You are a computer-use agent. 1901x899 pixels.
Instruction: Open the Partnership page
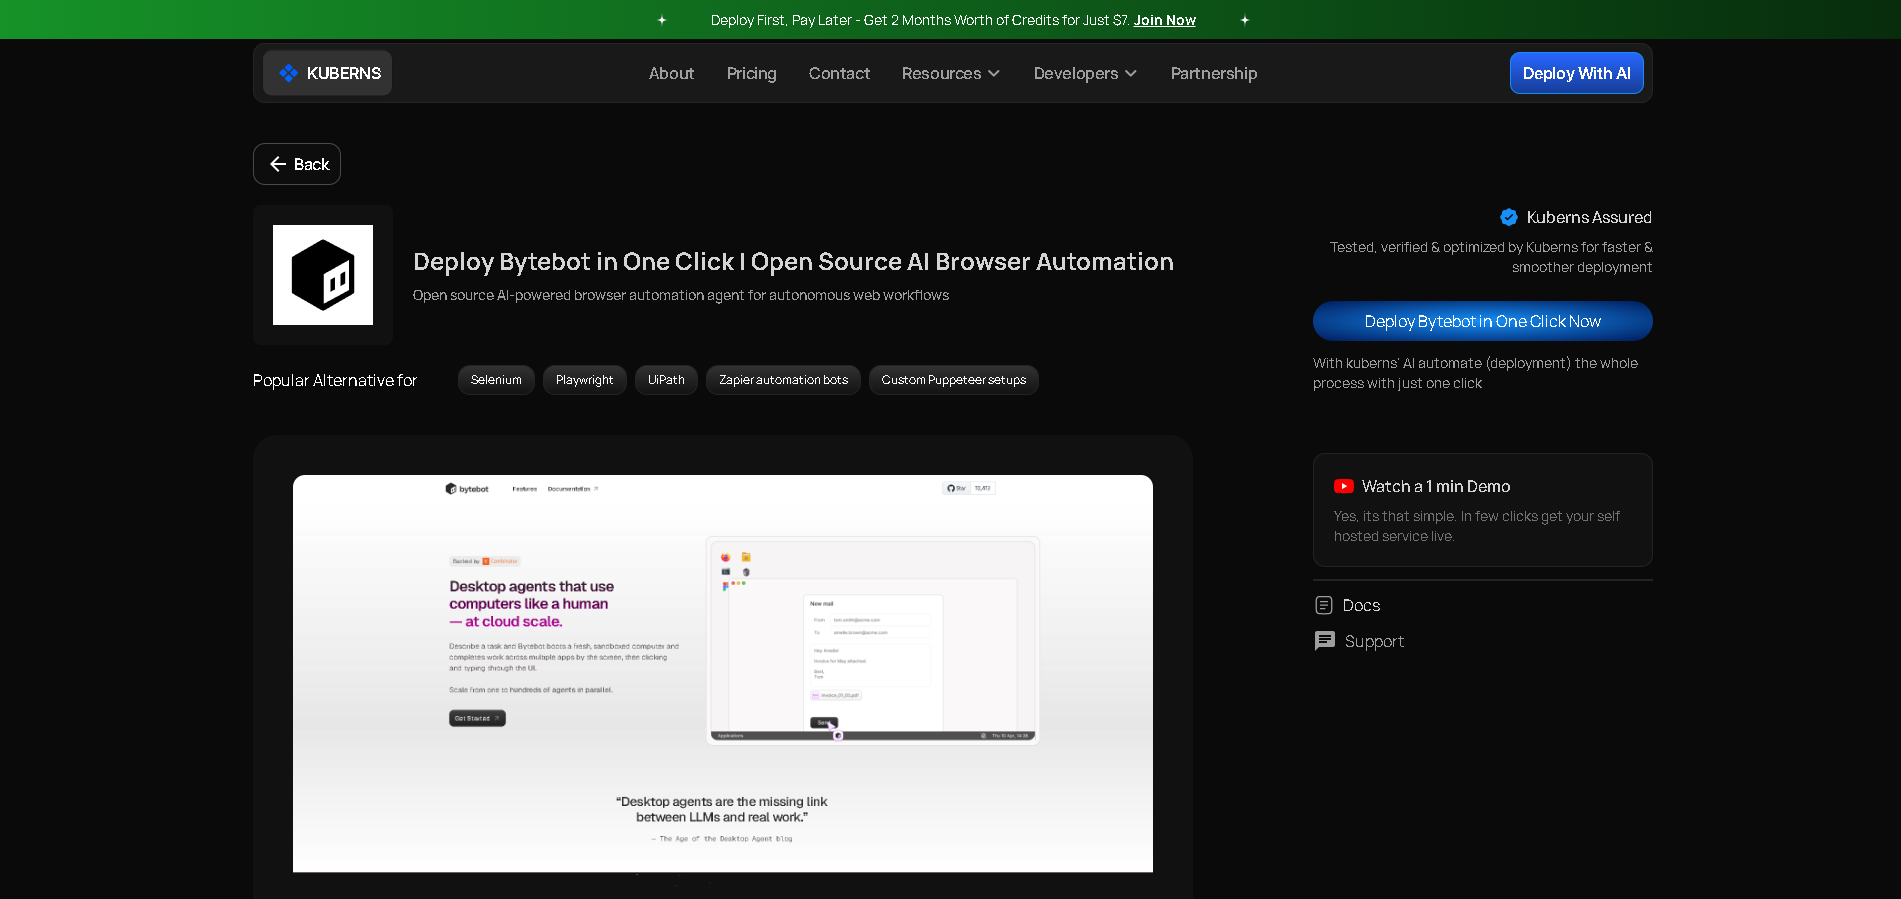tap(1213, 73)
